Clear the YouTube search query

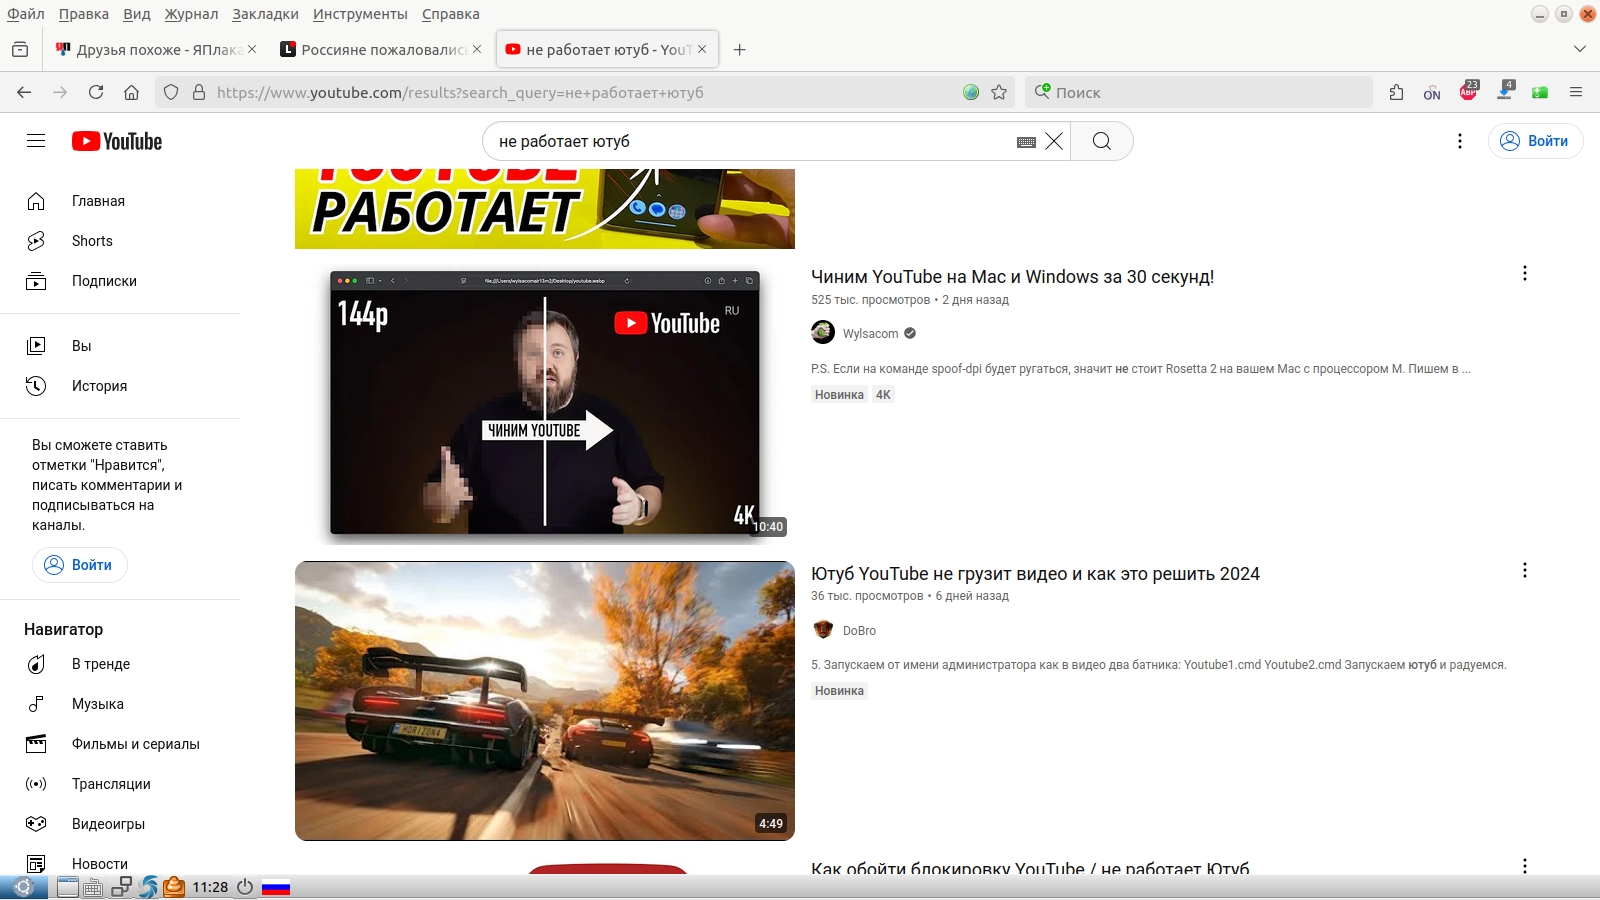1054,141
